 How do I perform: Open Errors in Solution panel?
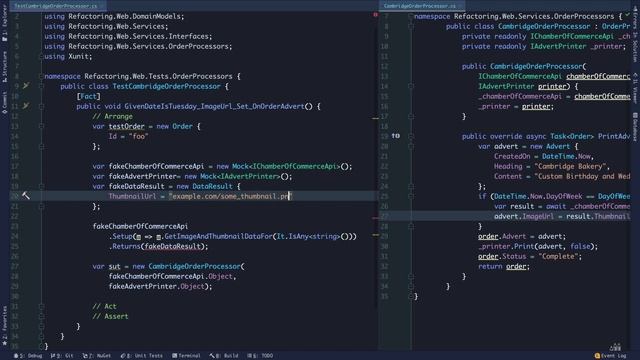pos(635,35)
